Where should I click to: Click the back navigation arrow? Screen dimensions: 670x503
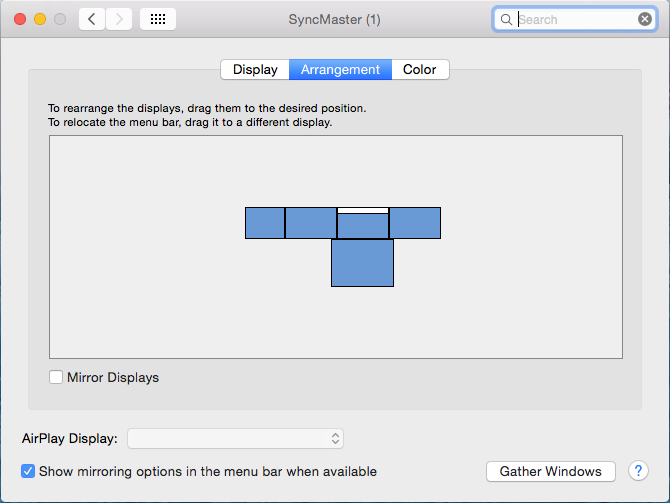92,19
